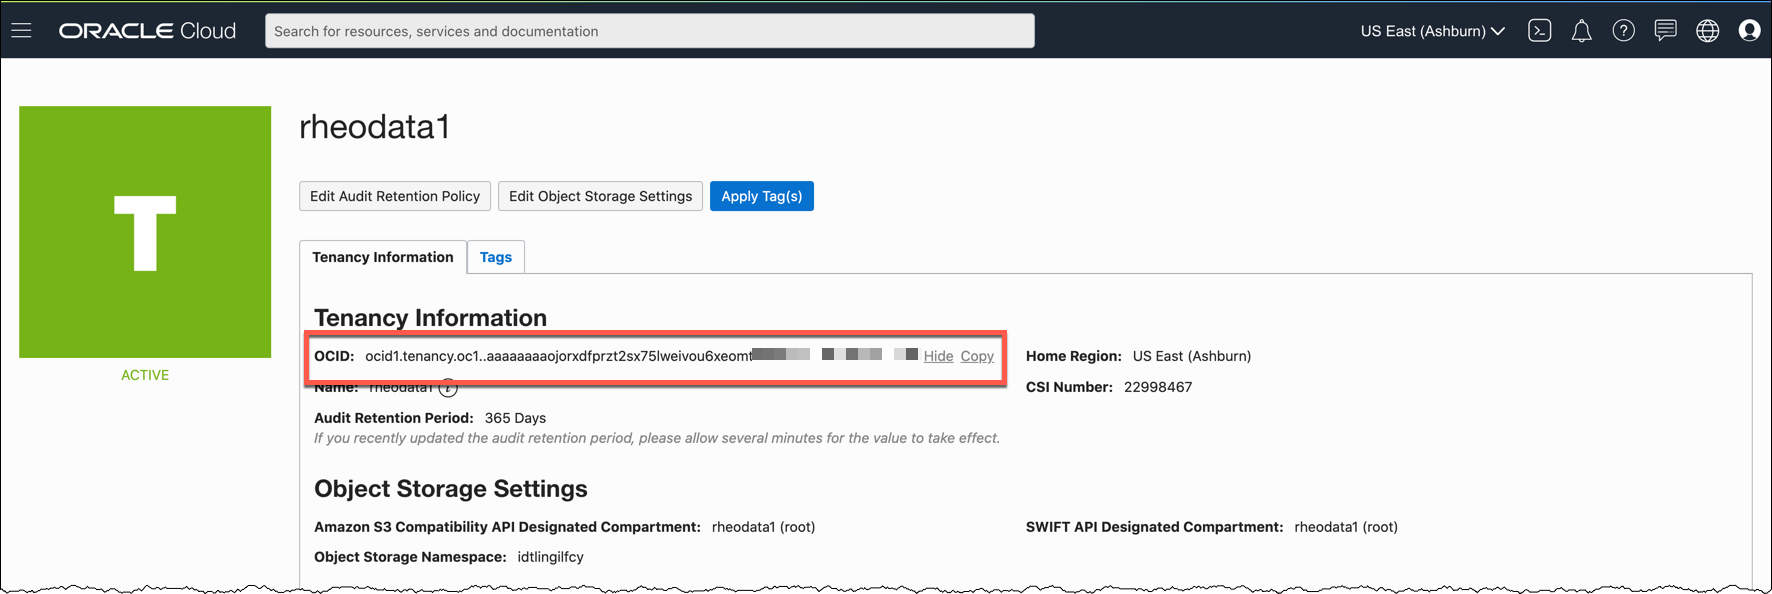Click Edit Object Storage Settings button
The image size is (1772, 594).
pyautogui.click(x=600, y=196)
